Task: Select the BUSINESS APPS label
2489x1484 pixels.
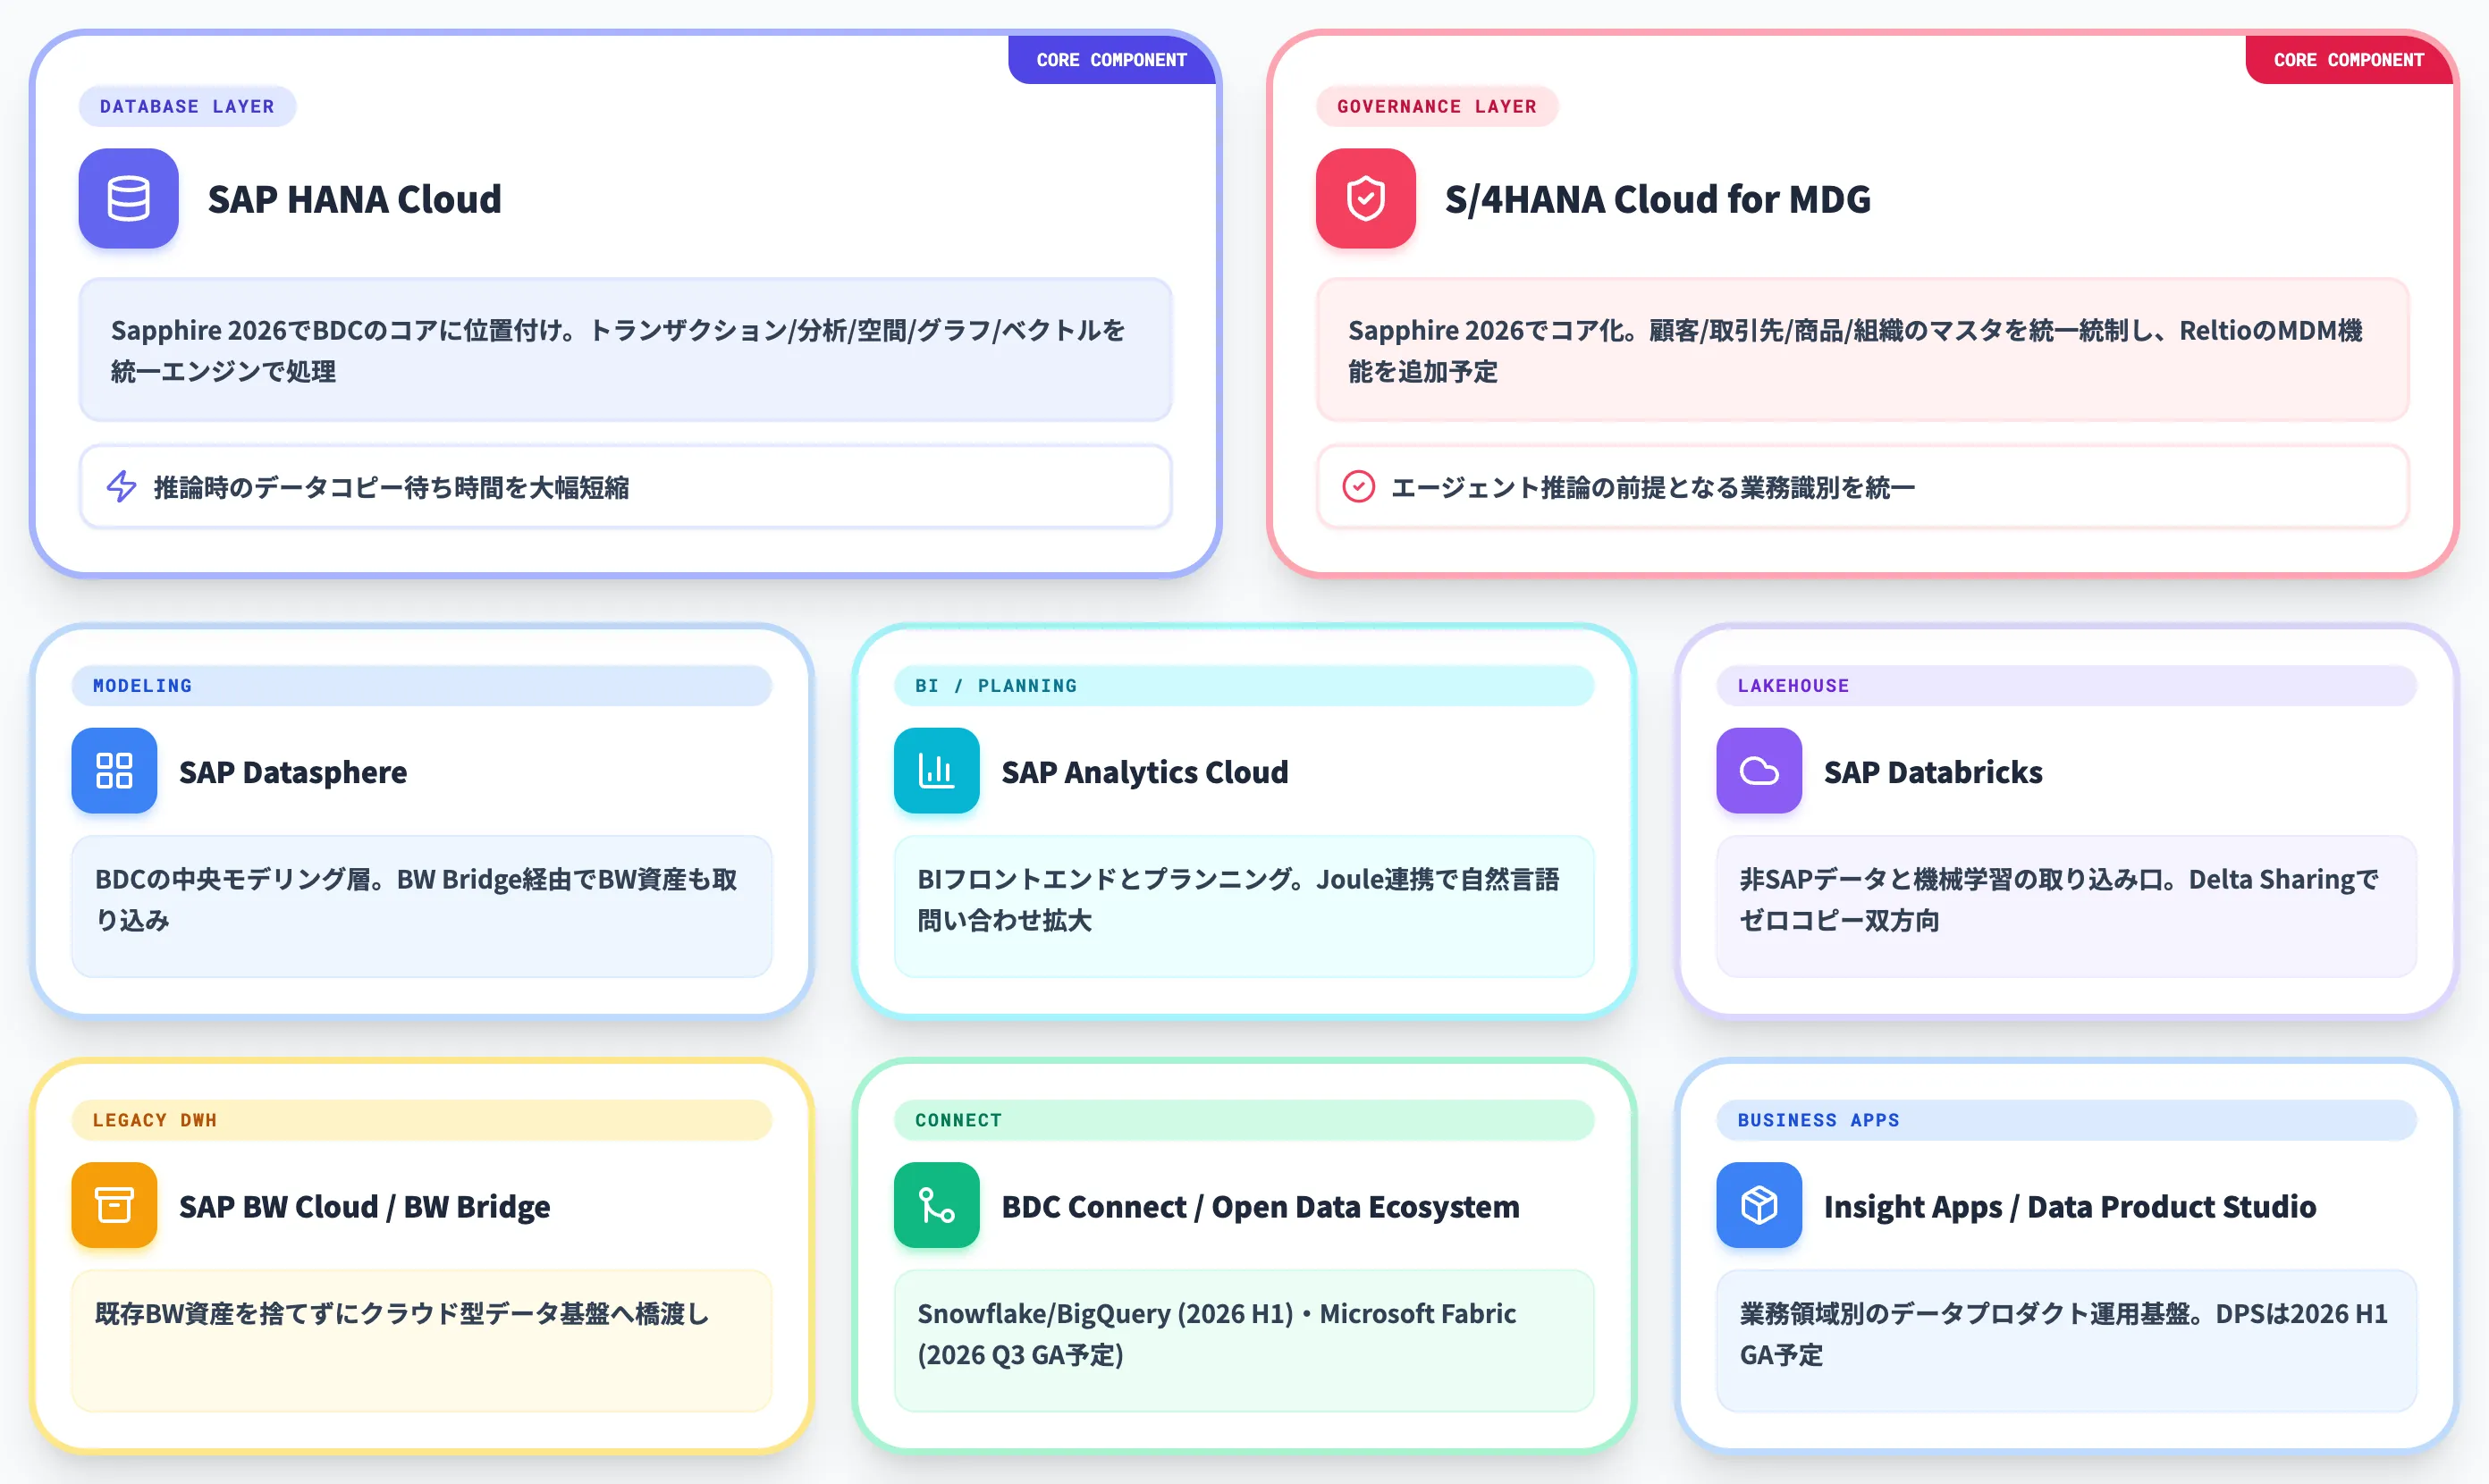Action: click(2066, 1120)
